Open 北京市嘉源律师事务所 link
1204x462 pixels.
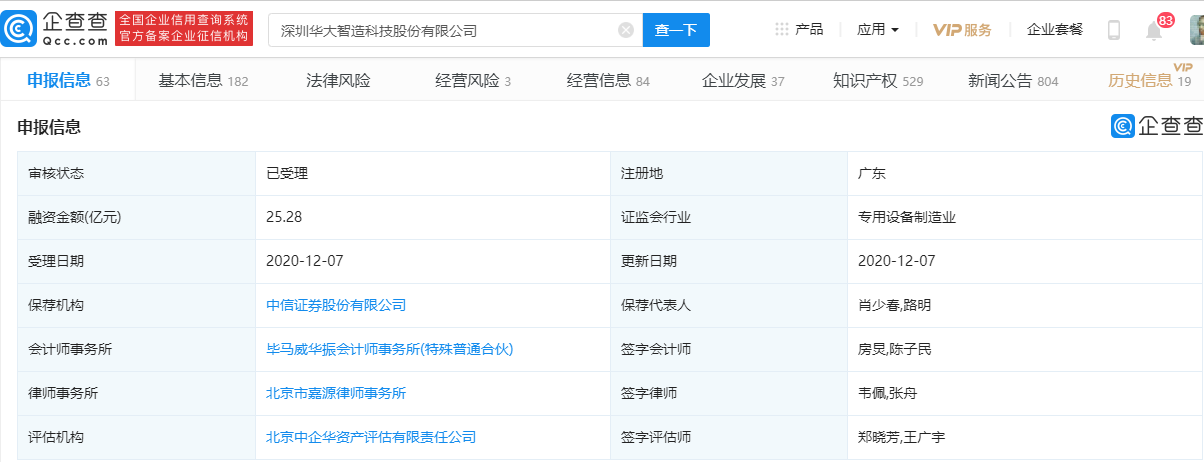tap(336, 393)
